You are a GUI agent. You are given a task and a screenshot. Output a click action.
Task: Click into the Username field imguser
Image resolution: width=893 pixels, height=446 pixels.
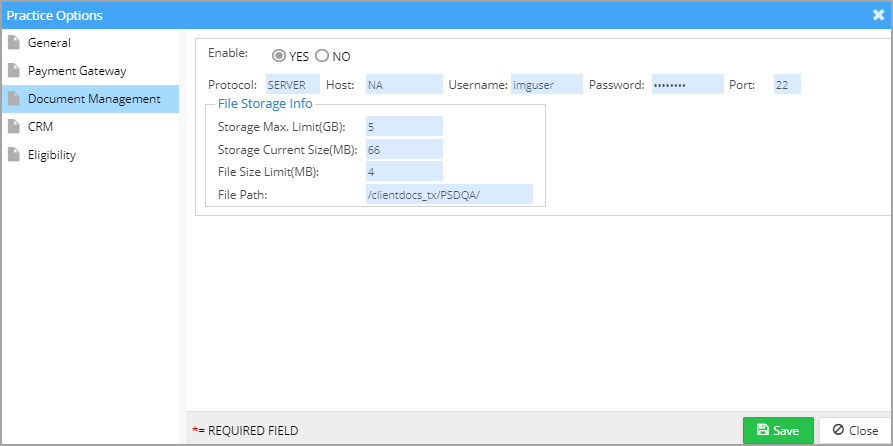pyautogui.click(x=547, y=84)
